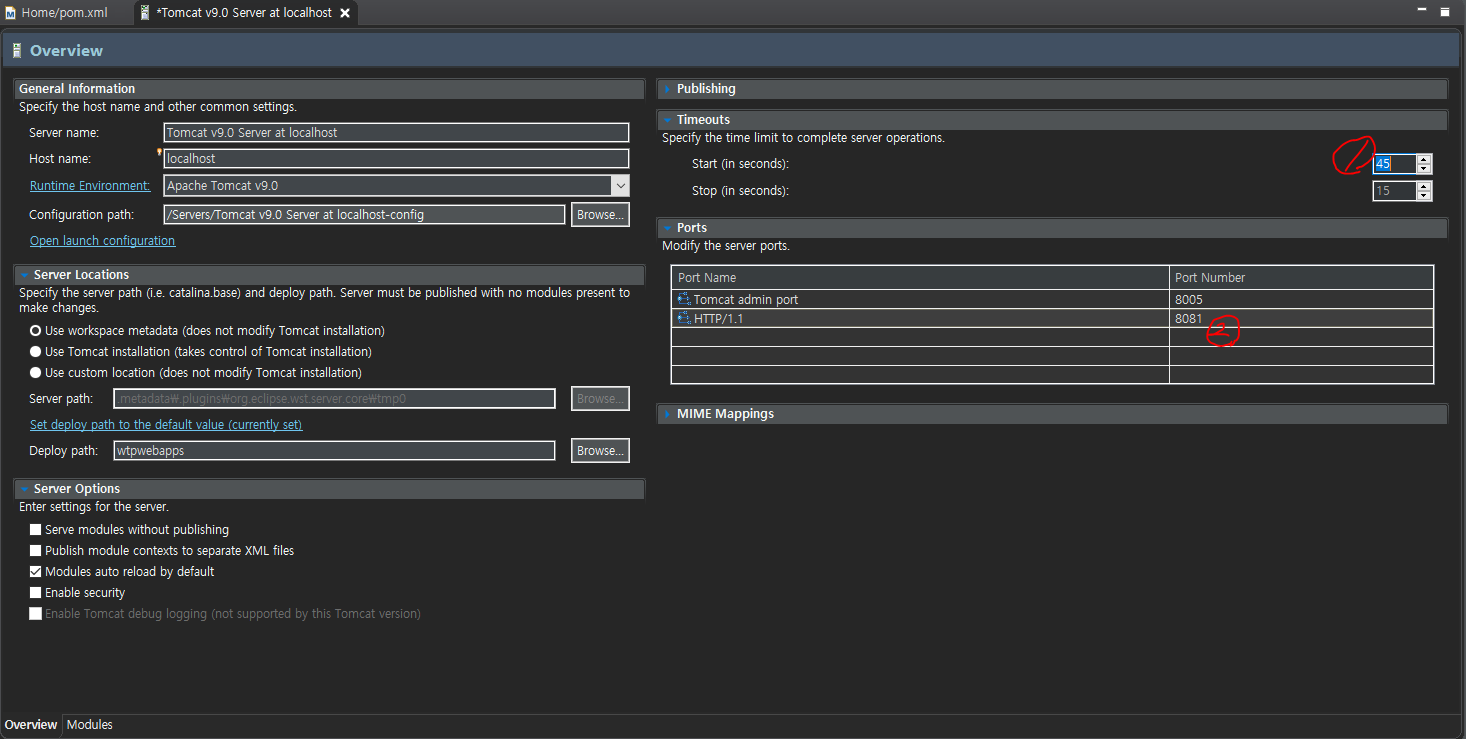The width and height of the screenshot is (1466, 739).
Task: Open the Runtime Environment link
Action: pos(89,185)
